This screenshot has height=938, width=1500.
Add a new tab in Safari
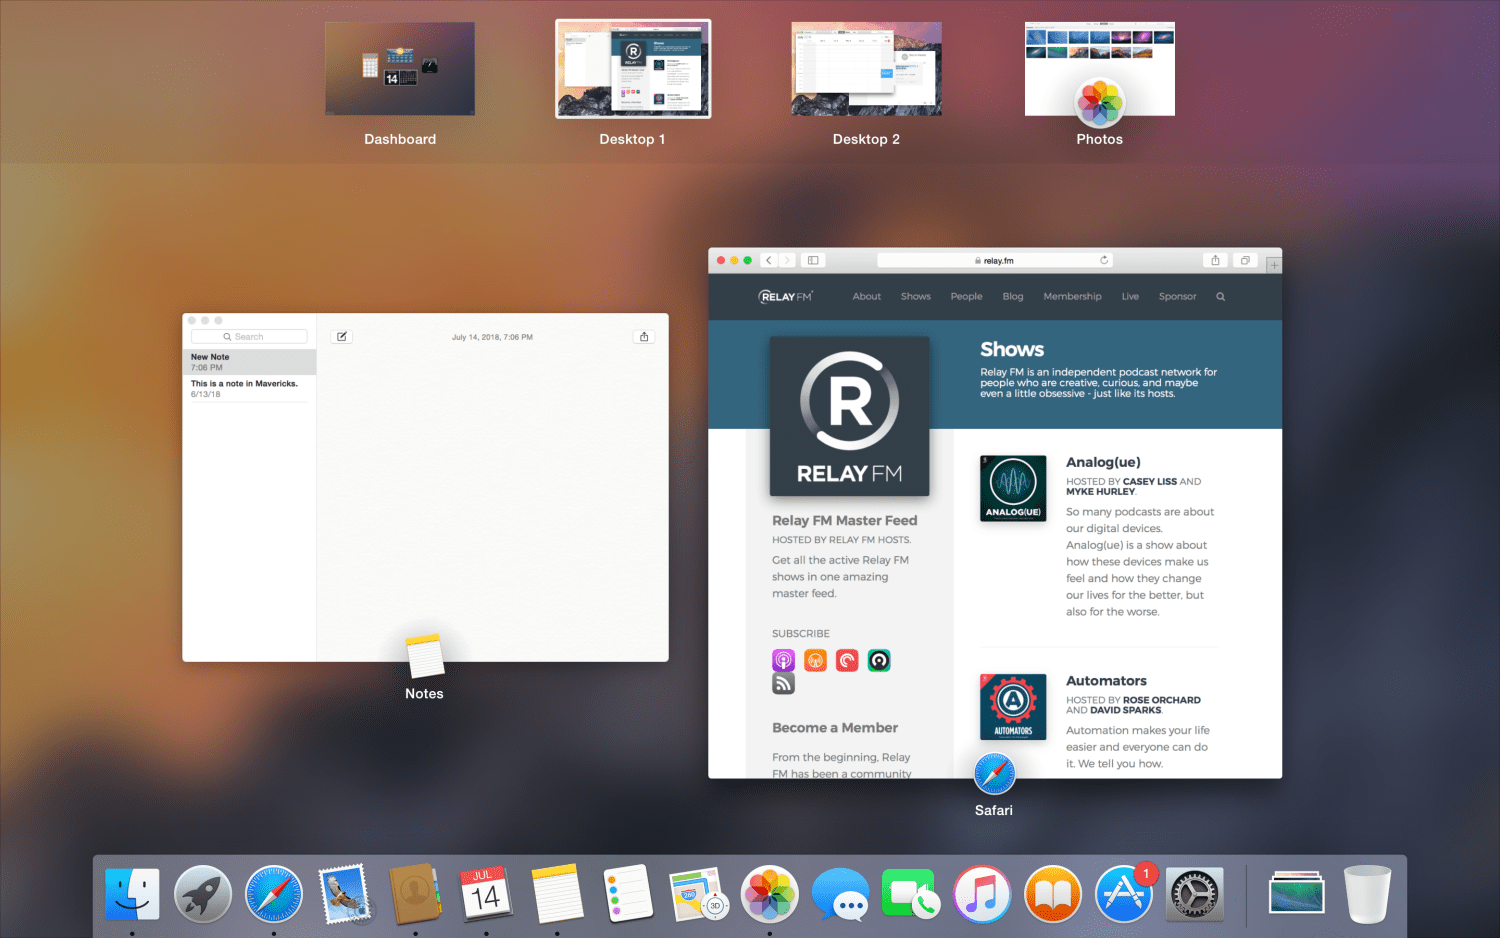click(x=1274, y=265)
